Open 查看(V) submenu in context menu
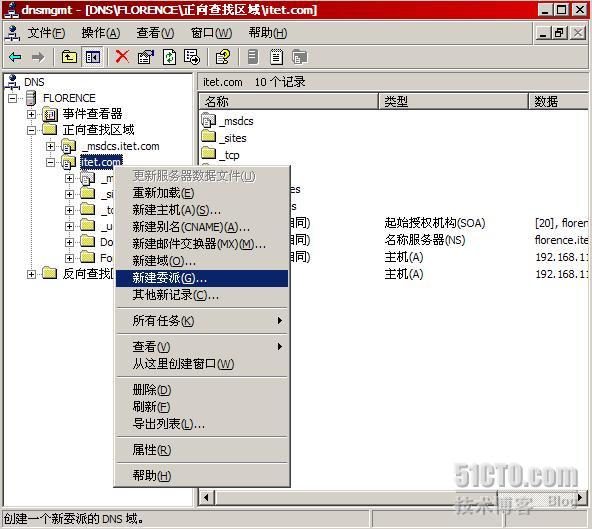Image resolution: width=592 pixels, height=529 pixels. tap(202, 347)
